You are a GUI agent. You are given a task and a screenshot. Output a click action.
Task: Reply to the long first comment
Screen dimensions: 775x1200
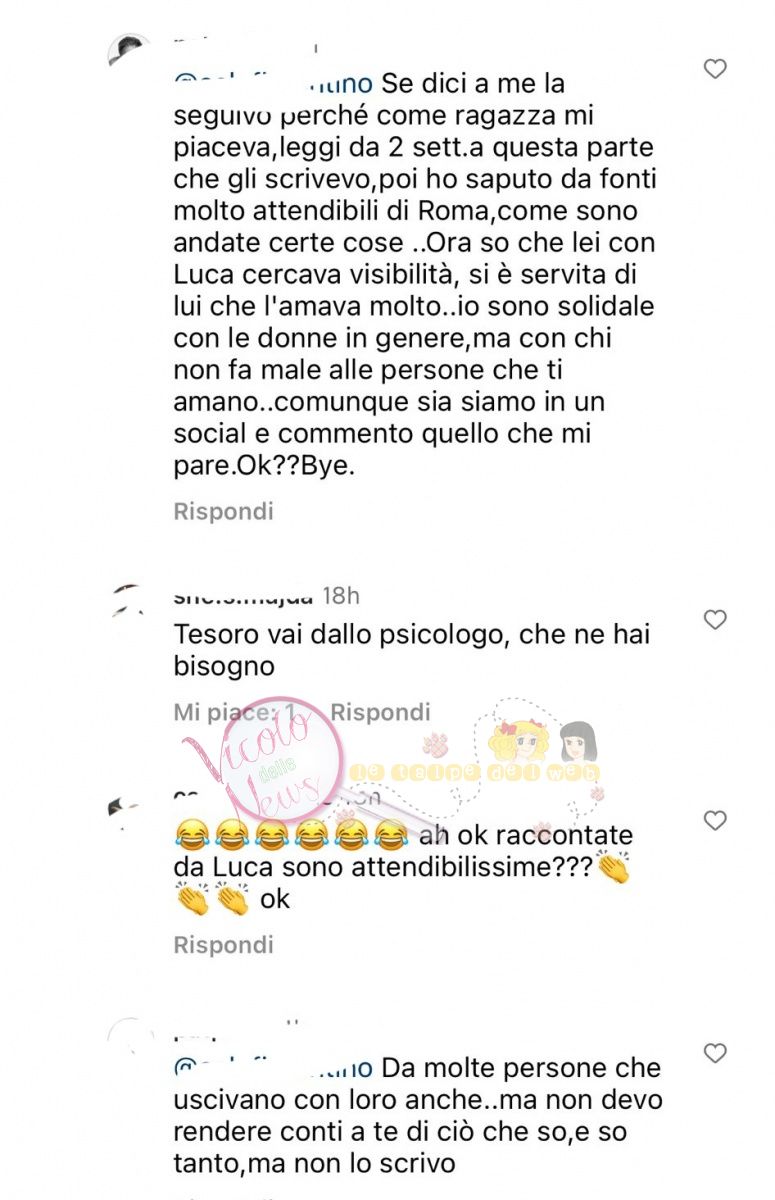tap(223, 511)
